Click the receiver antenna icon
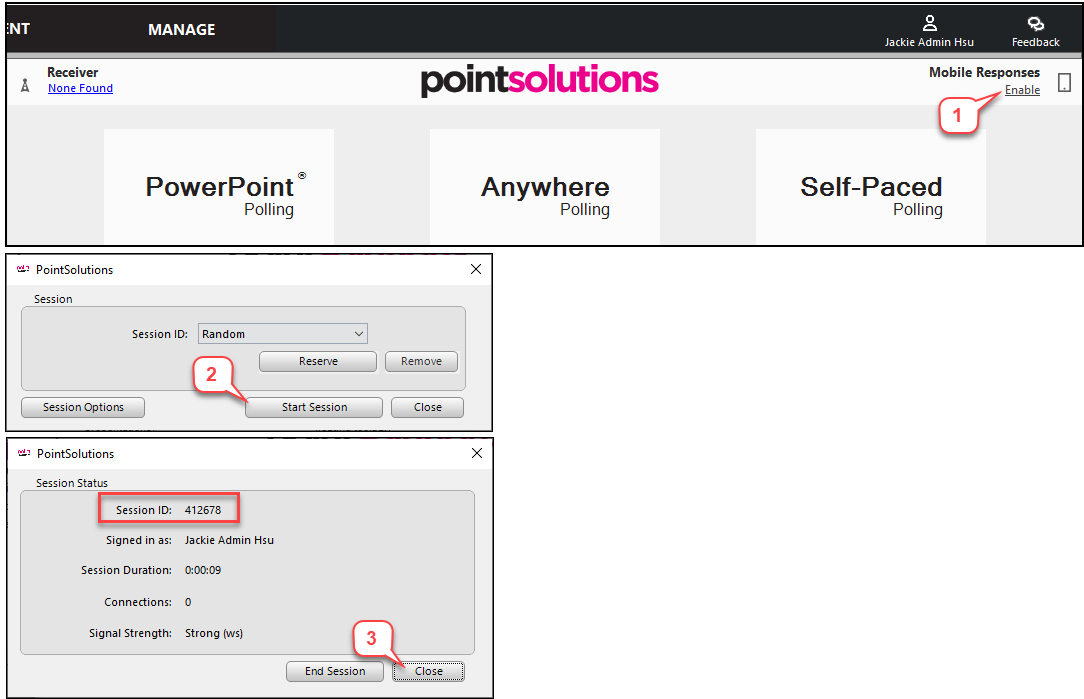The height and width of the screenshot is (699, 1084). coord(25,85)
